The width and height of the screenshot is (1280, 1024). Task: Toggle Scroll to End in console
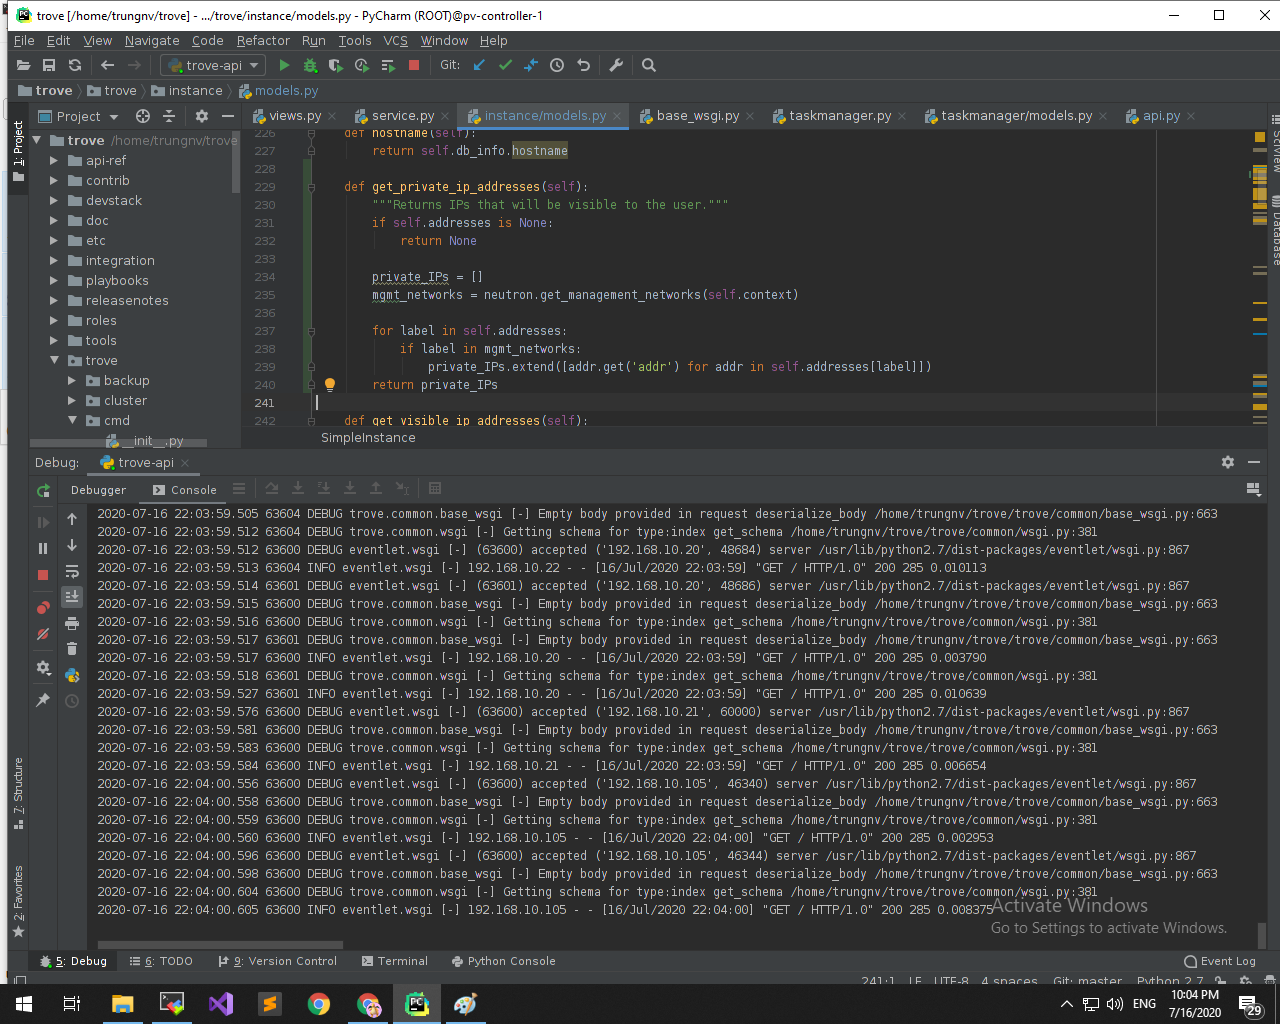click(72, 596)
